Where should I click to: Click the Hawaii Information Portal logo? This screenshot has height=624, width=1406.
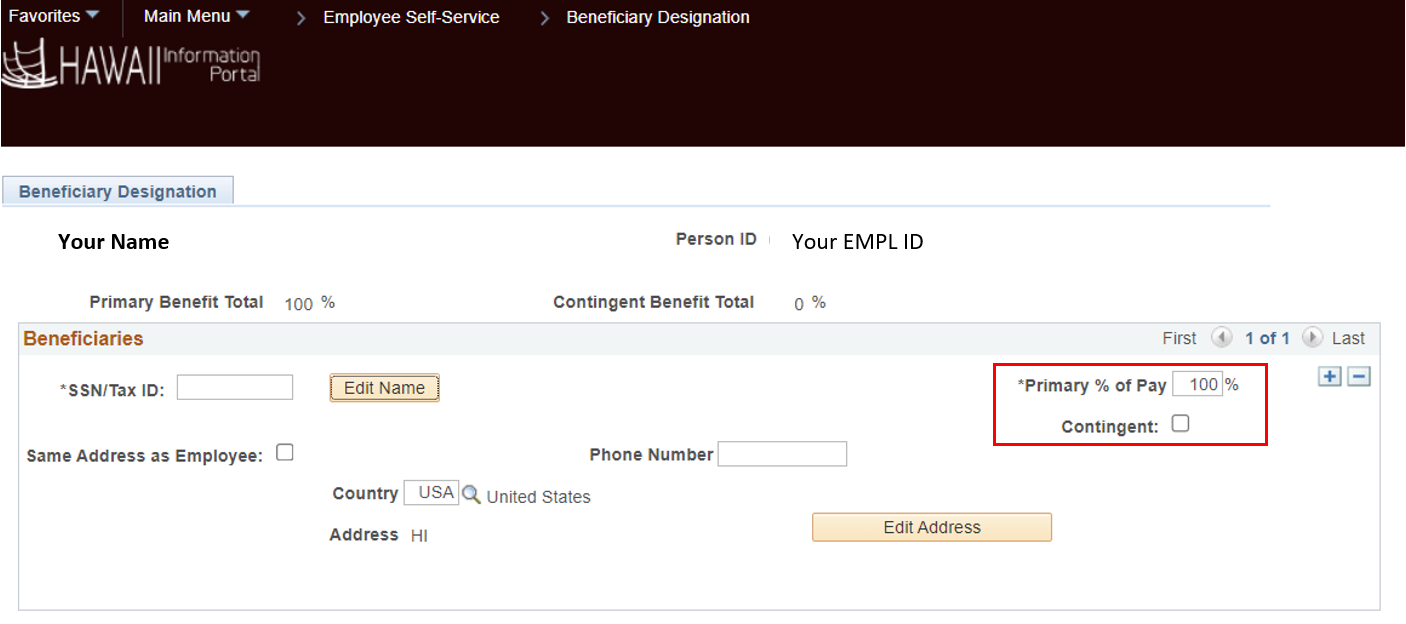tap(131, 63)
